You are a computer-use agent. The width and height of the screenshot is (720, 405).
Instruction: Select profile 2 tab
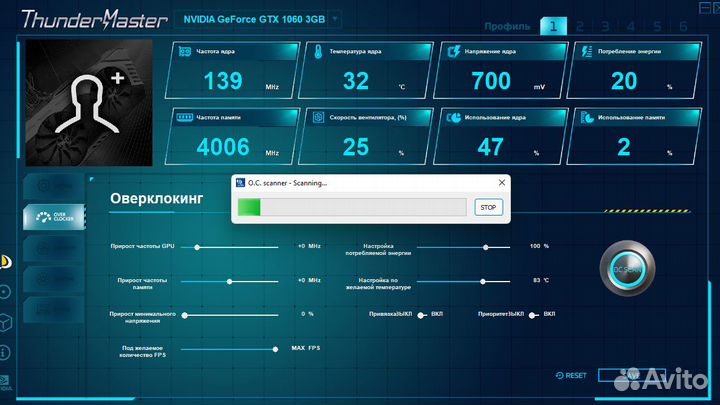579,26
